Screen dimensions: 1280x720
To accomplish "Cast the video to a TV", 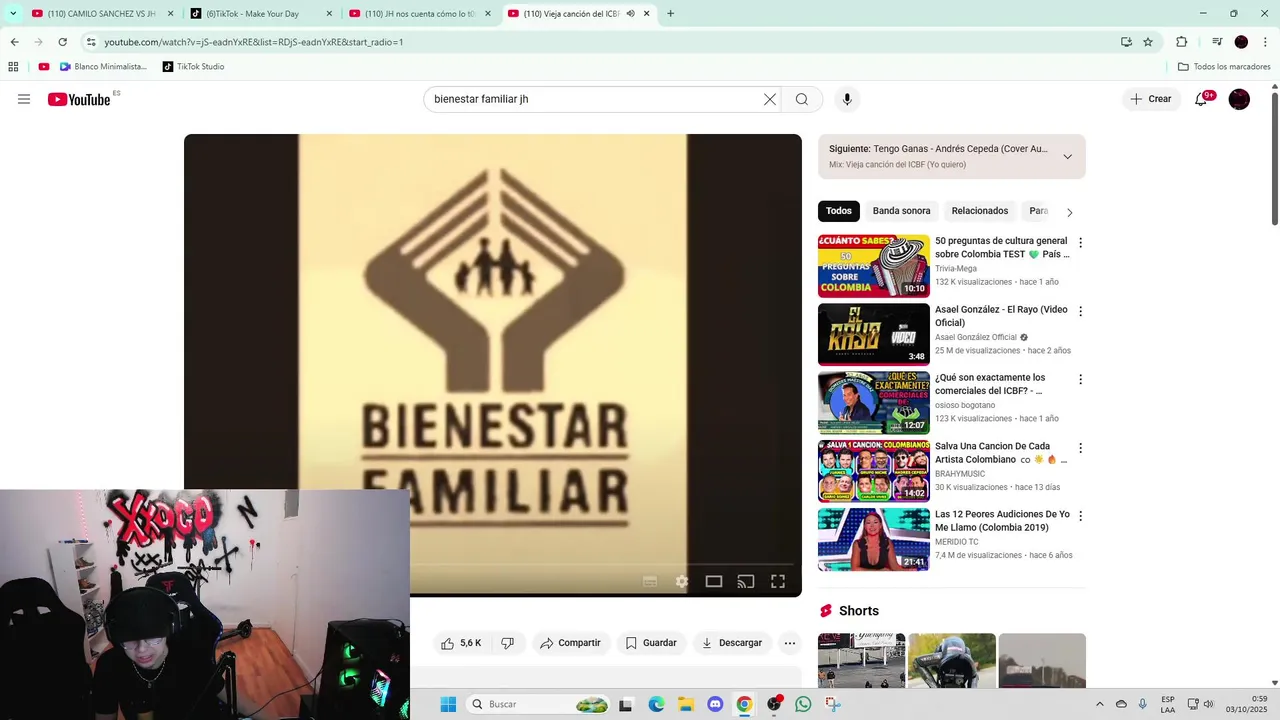I will tap(746, 581).
